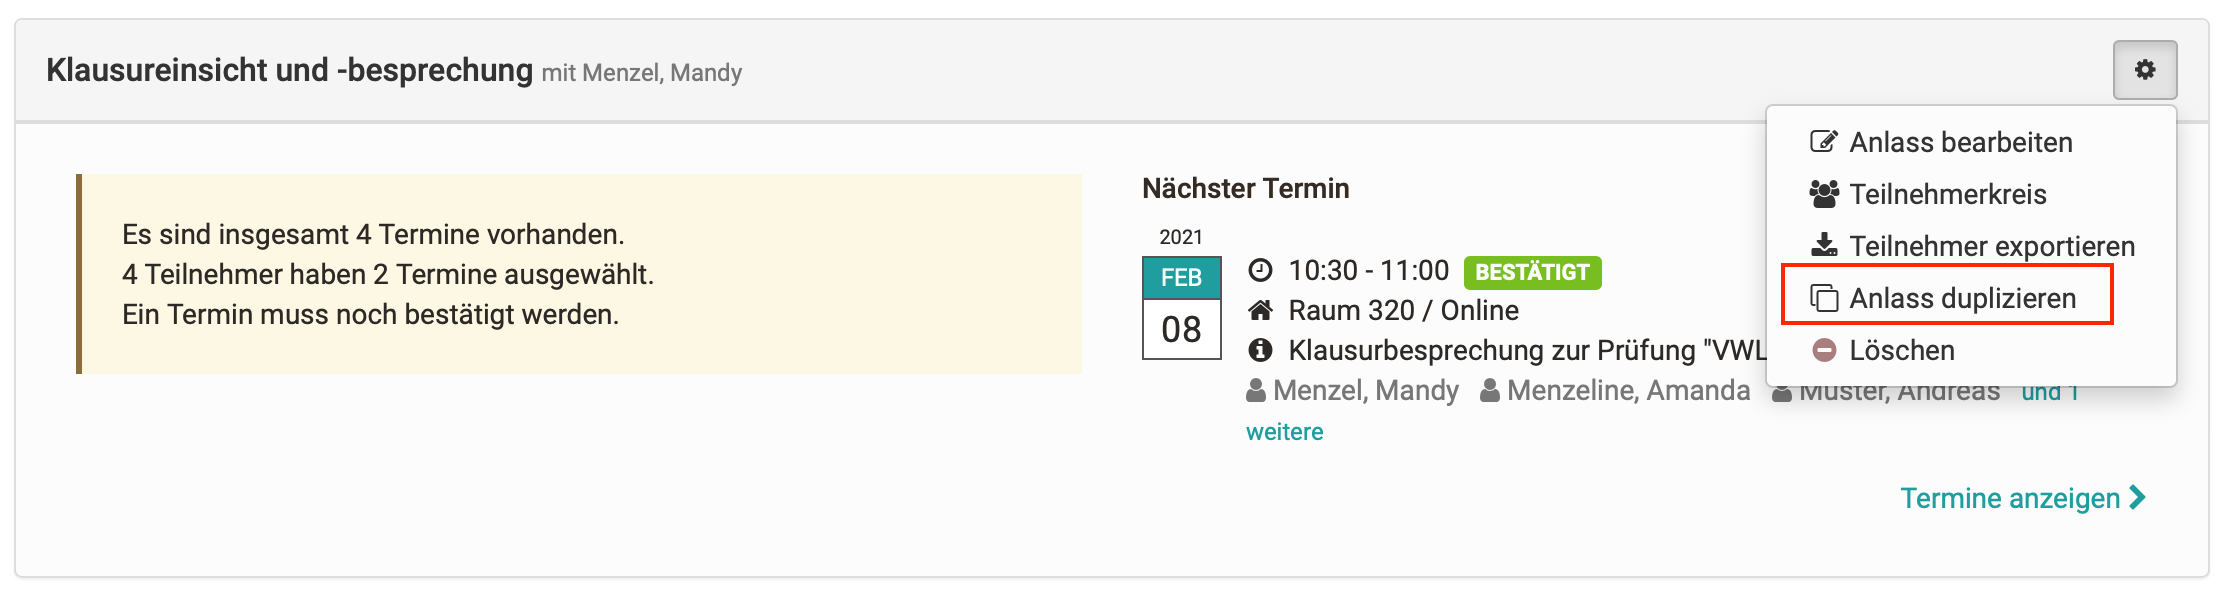Click the person icon beside Menzeline, Amanda

point(1489,390)
